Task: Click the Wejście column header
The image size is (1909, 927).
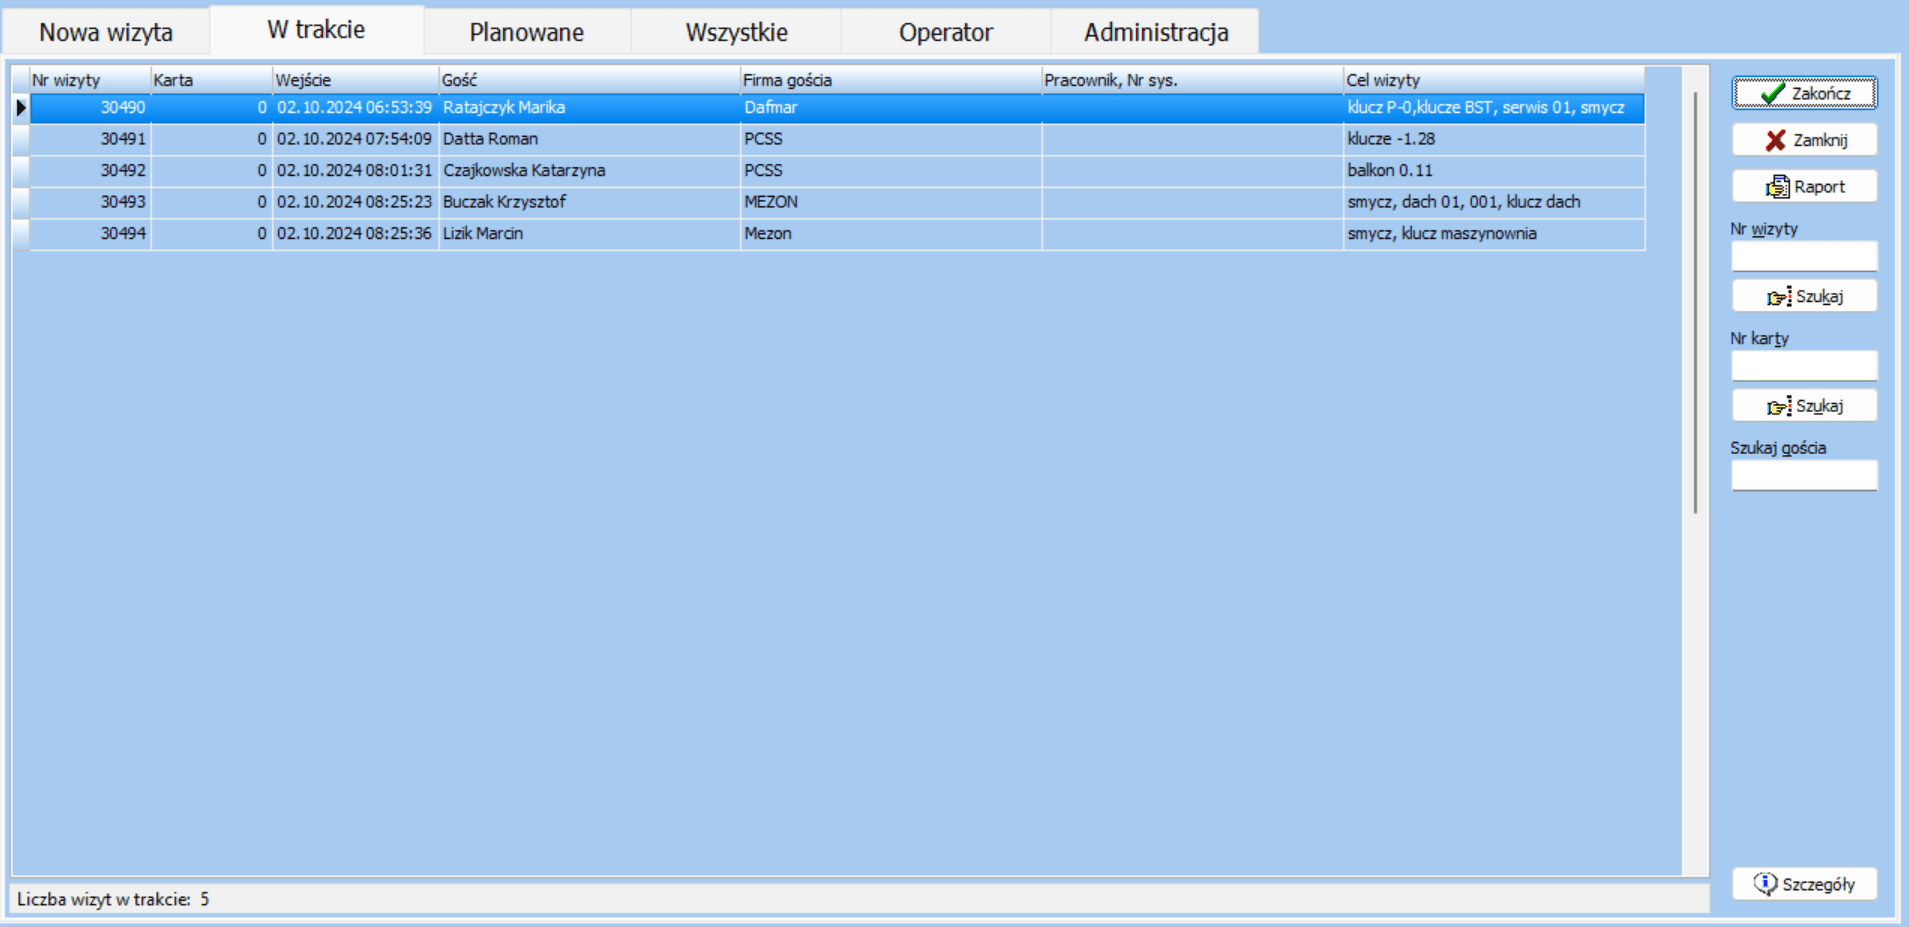Action: click(355, 80)
